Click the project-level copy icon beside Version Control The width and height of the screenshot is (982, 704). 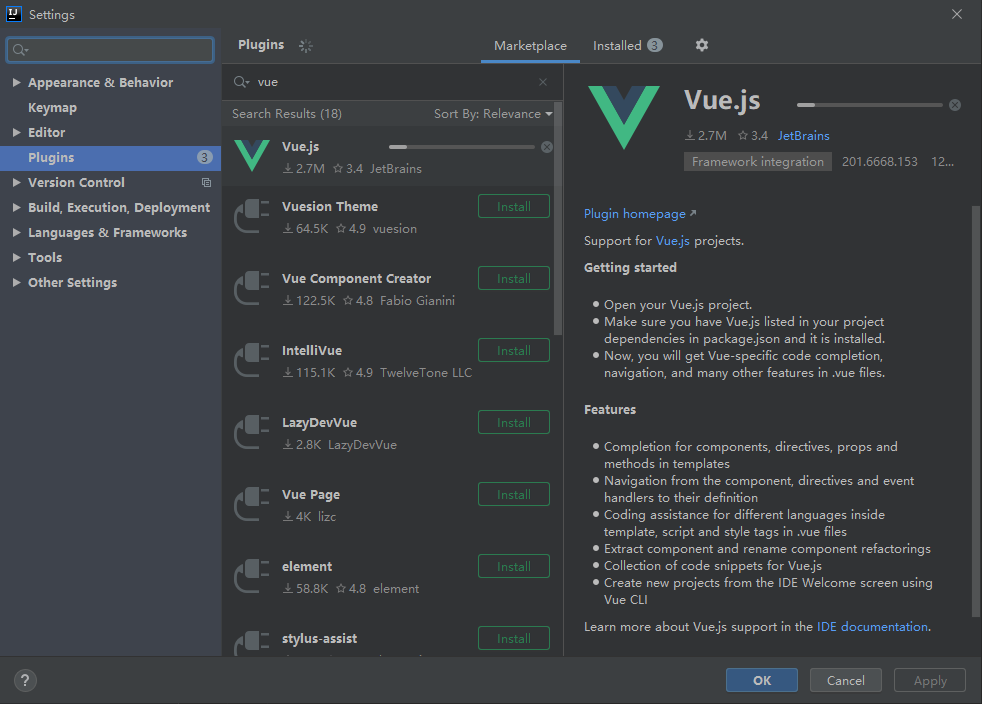(206, 183)
